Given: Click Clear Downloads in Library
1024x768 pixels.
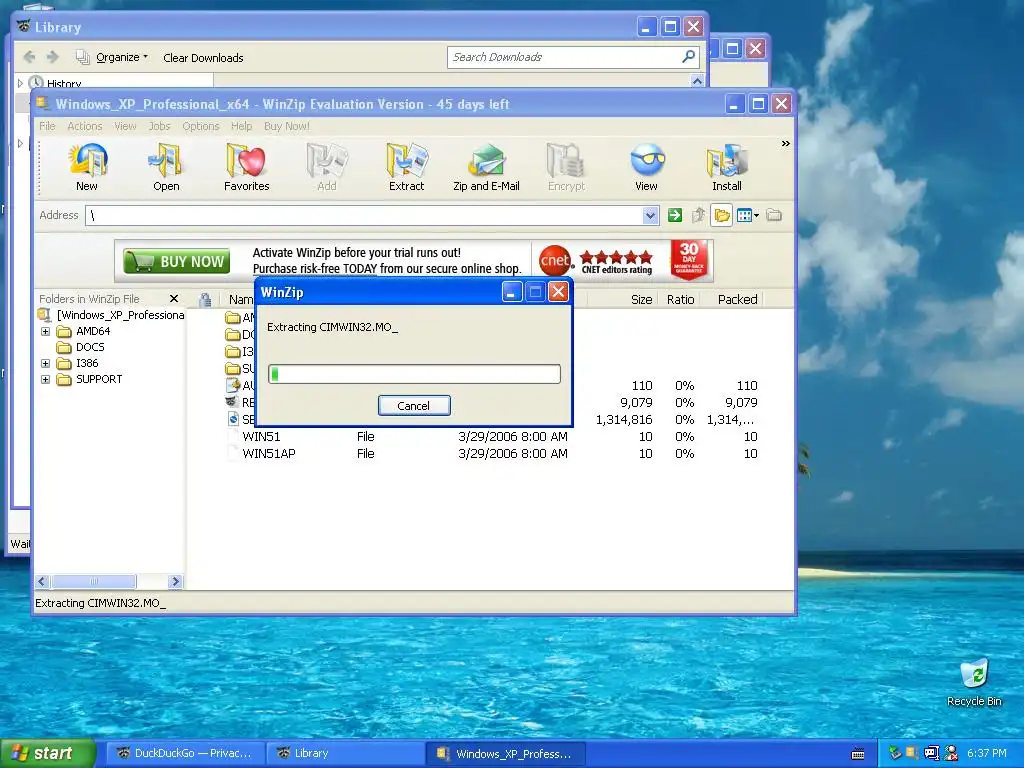Looking at the screenshot, I should tap(203, 57).
